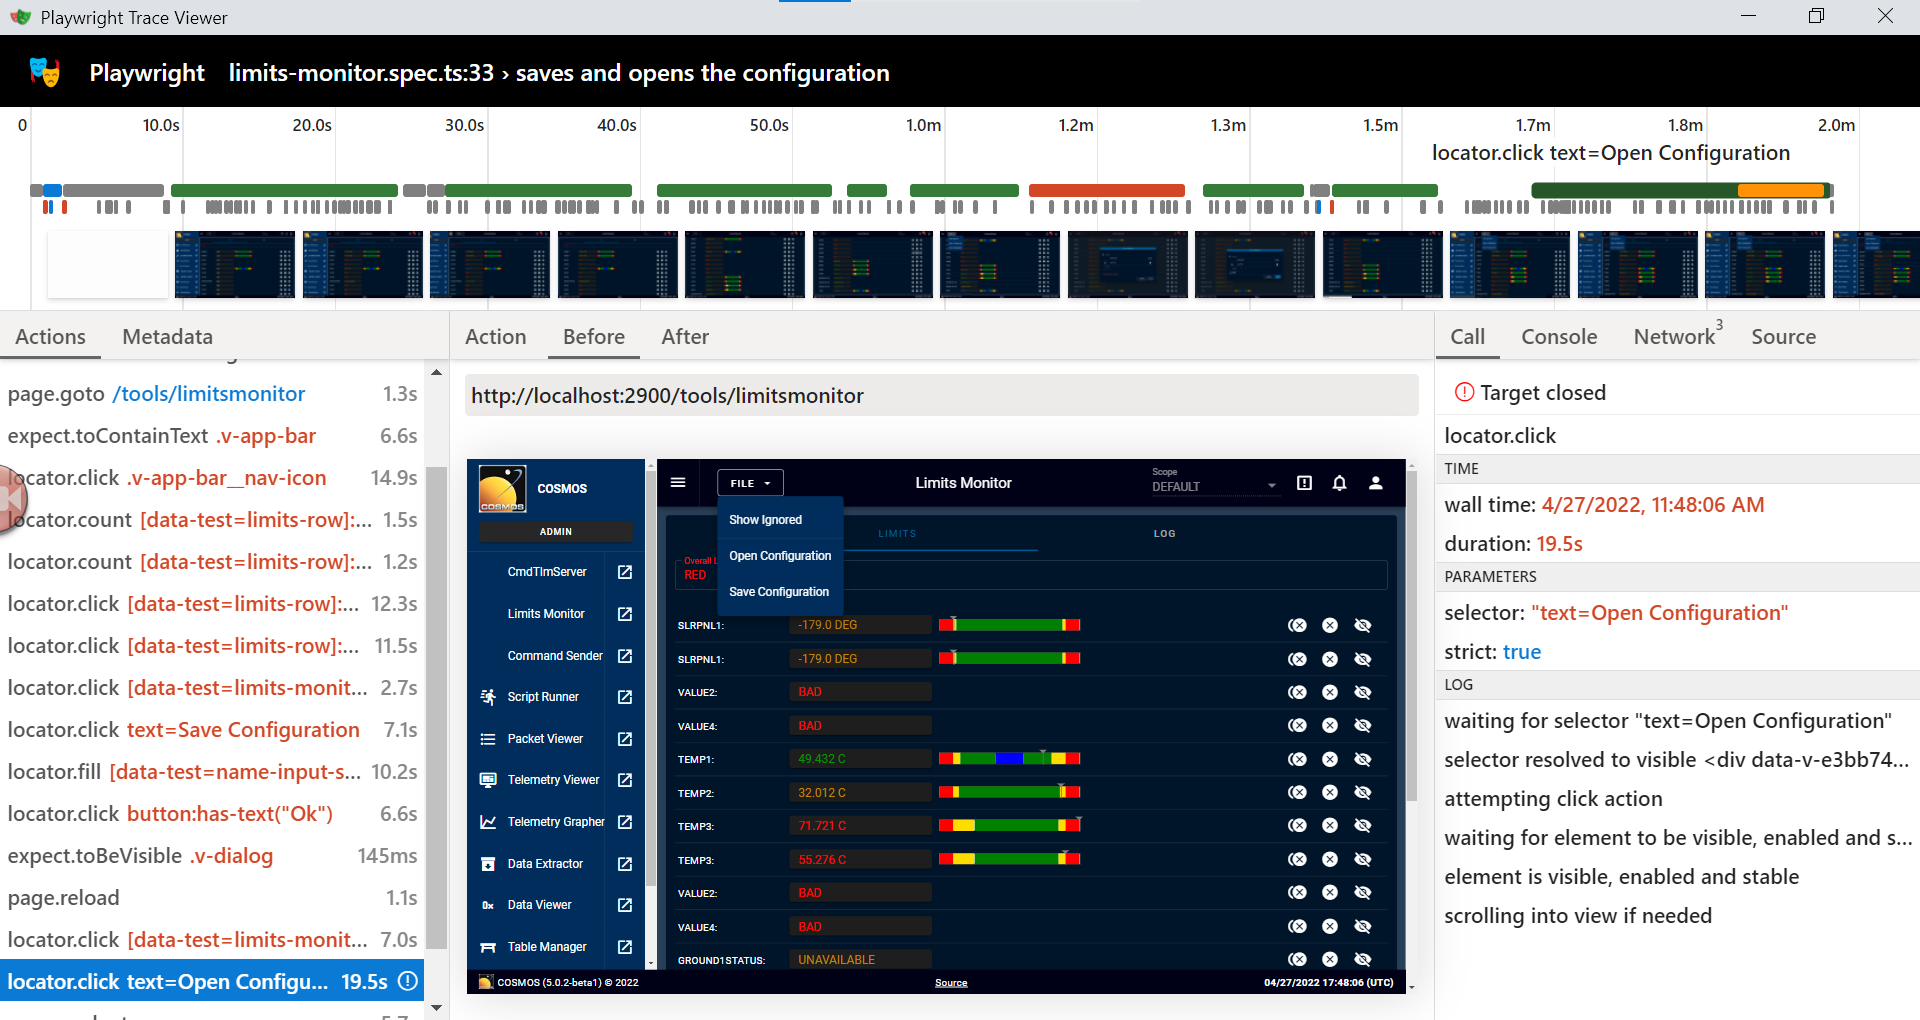Click Script Runner running-figure icon
1920x1020 pixels.
click(488, 697)
